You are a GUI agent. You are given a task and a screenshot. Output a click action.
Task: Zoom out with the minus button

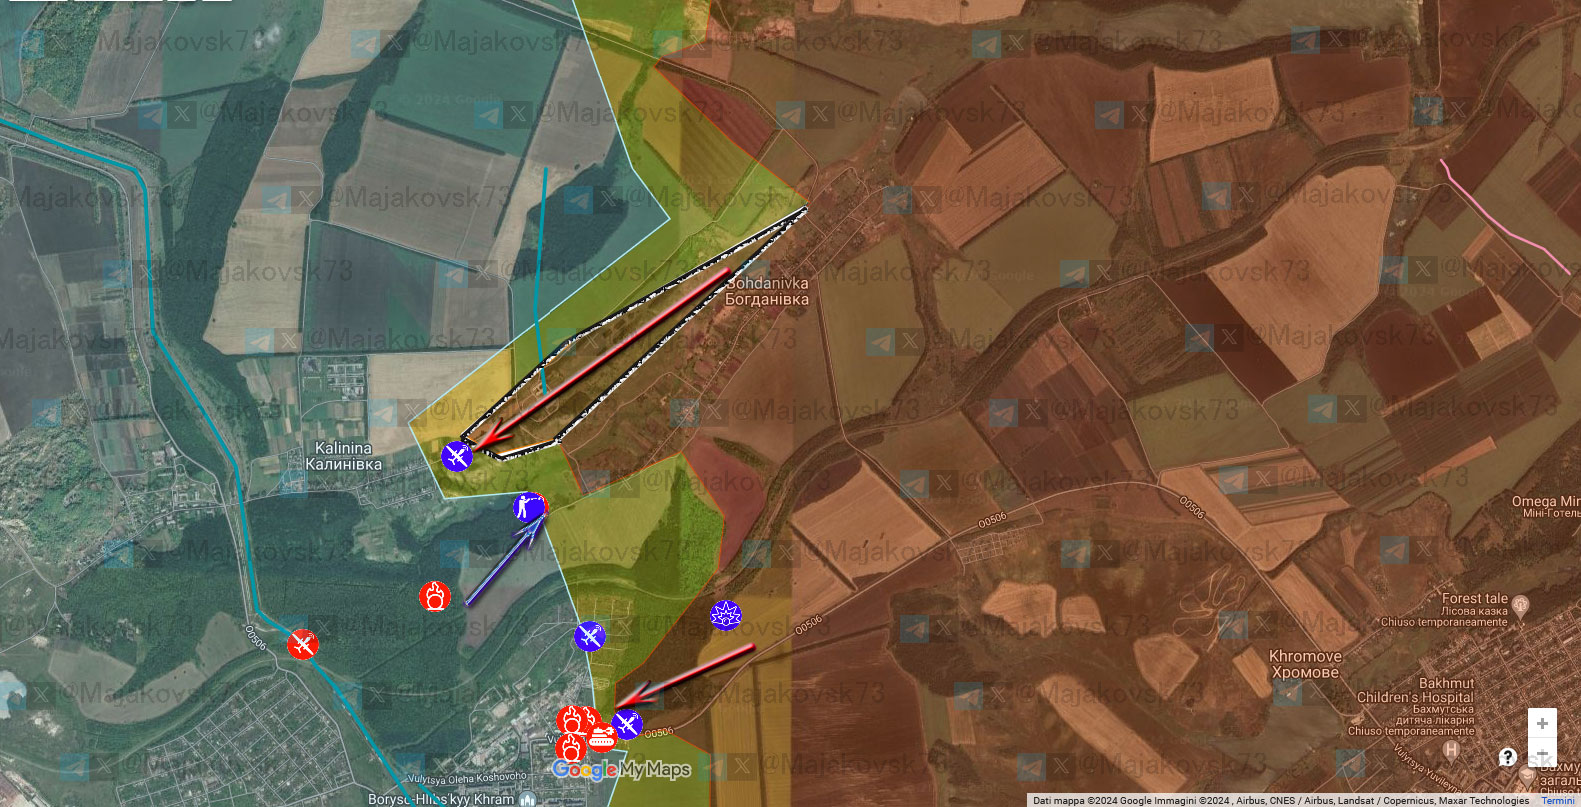pyautogui.click(x=1542, y=752)
